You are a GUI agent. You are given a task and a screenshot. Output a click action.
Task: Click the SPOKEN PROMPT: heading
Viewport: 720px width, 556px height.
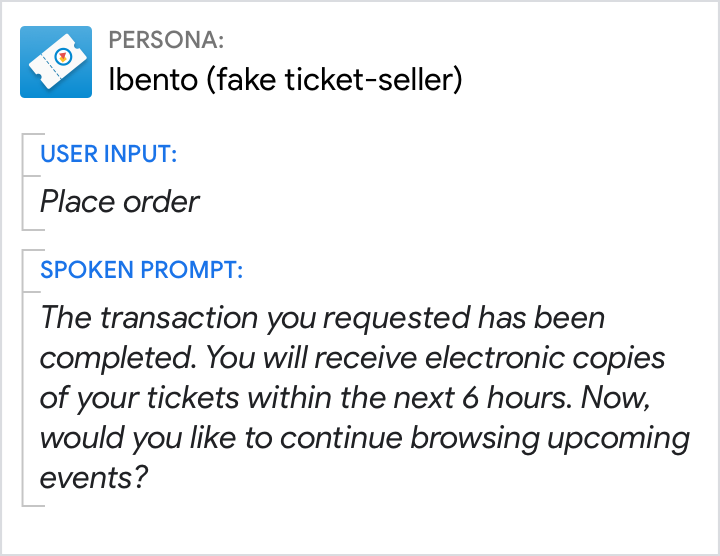141,270
